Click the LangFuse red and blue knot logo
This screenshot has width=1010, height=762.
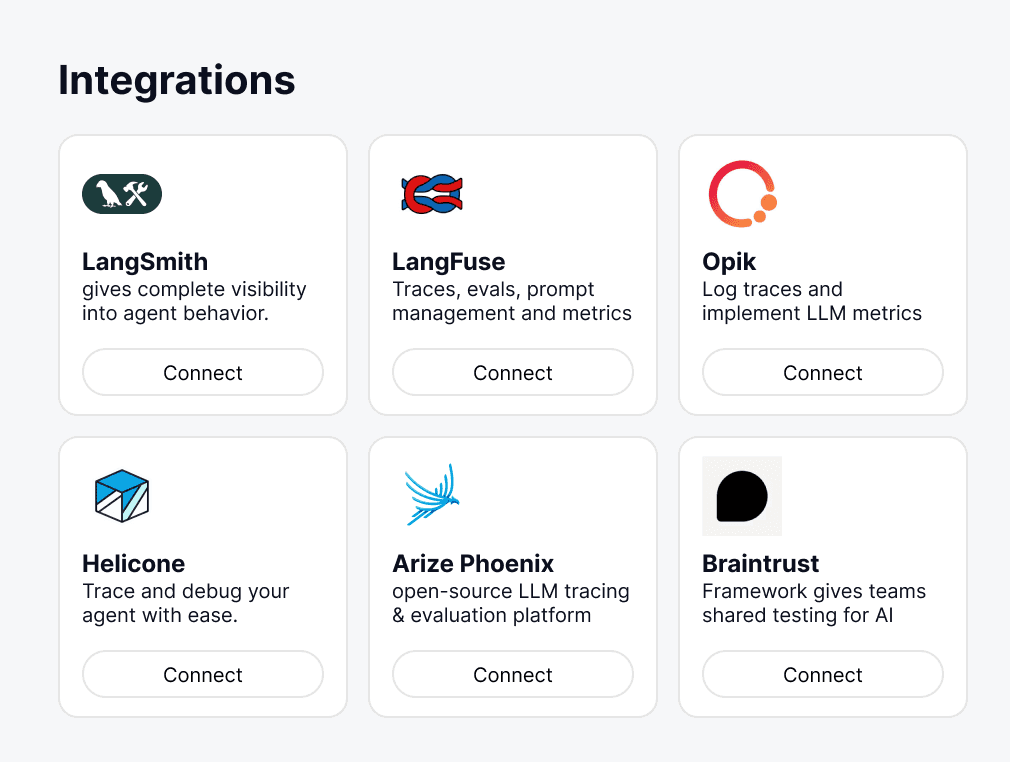[432, 194]
